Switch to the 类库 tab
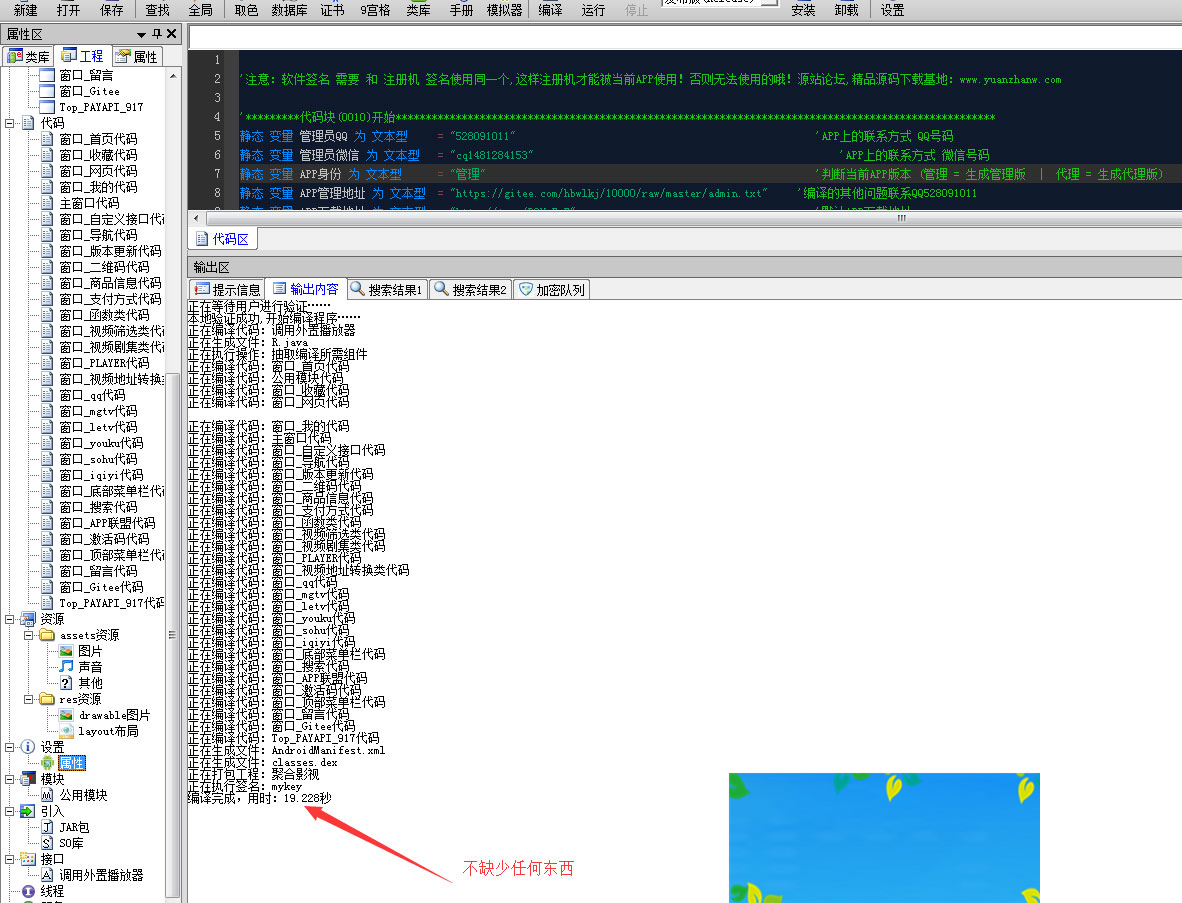 click(28, 56)
